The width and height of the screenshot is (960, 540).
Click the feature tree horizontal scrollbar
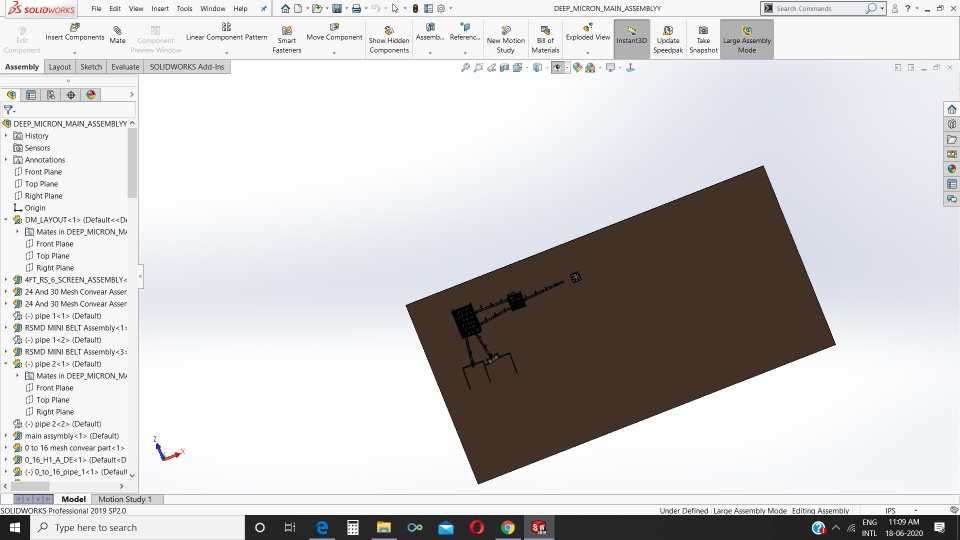pos(29,486)
